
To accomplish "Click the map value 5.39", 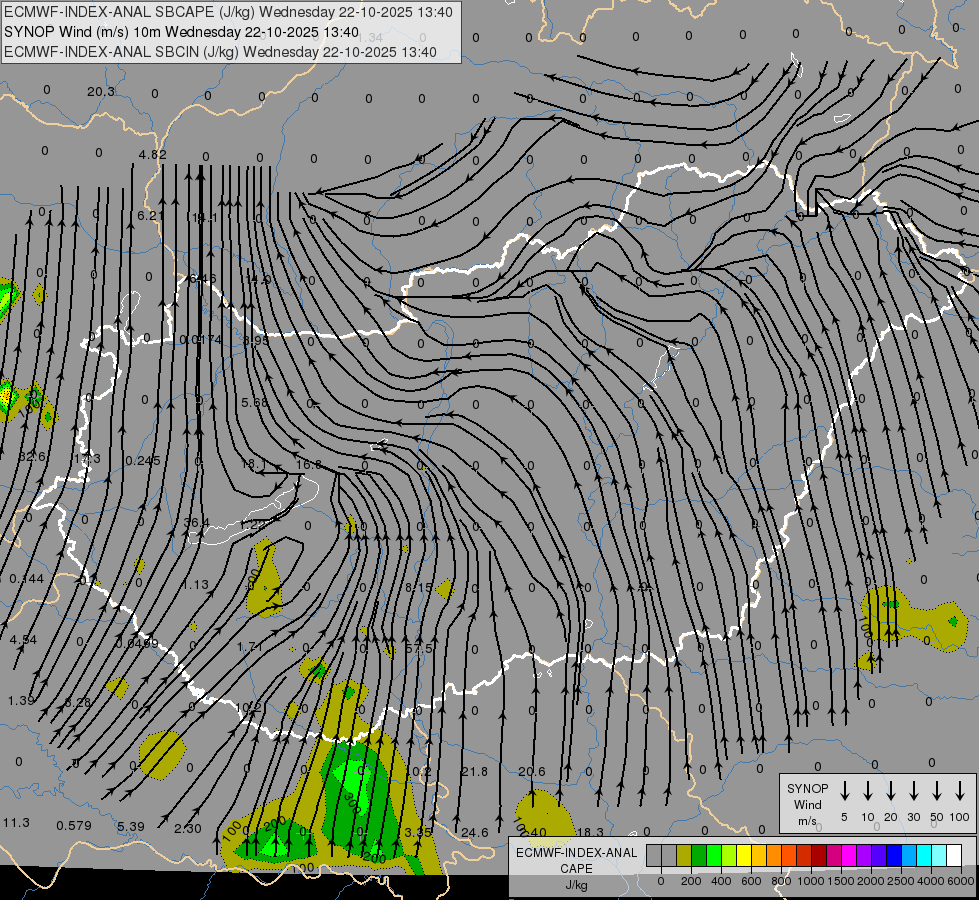I will (x=130, y=826).
